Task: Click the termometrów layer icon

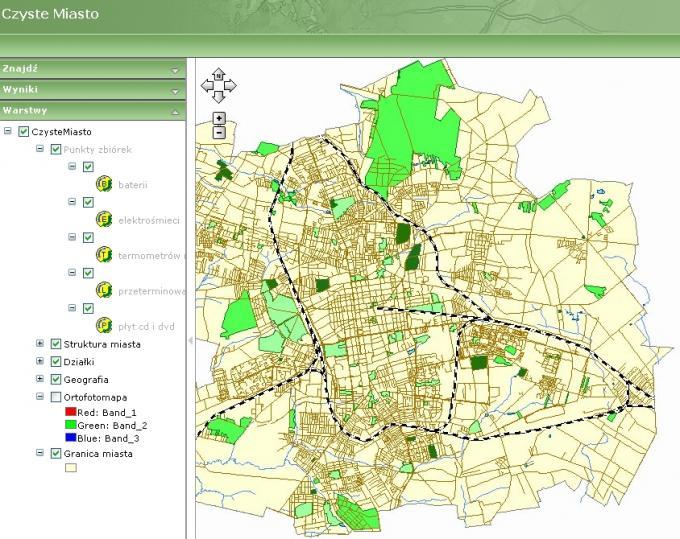Action: click(104, 255)
